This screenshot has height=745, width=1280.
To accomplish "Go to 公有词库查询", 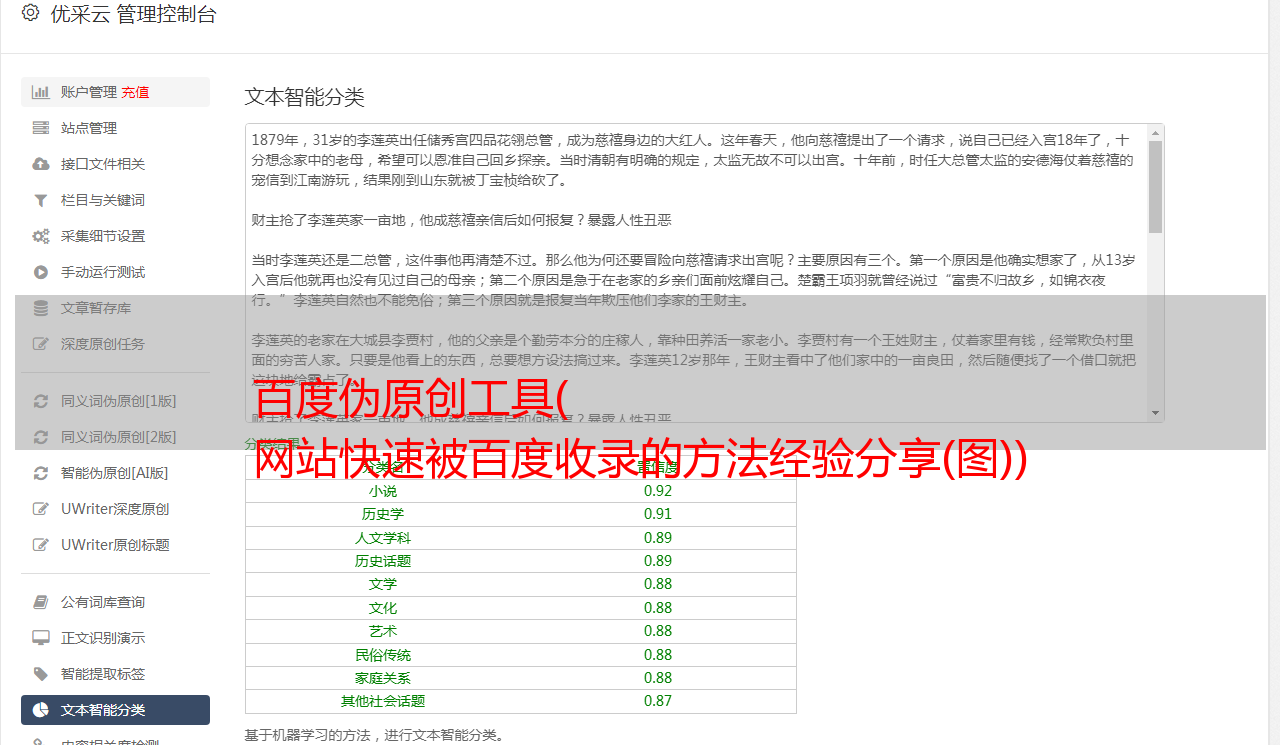I will click(115, 602).
